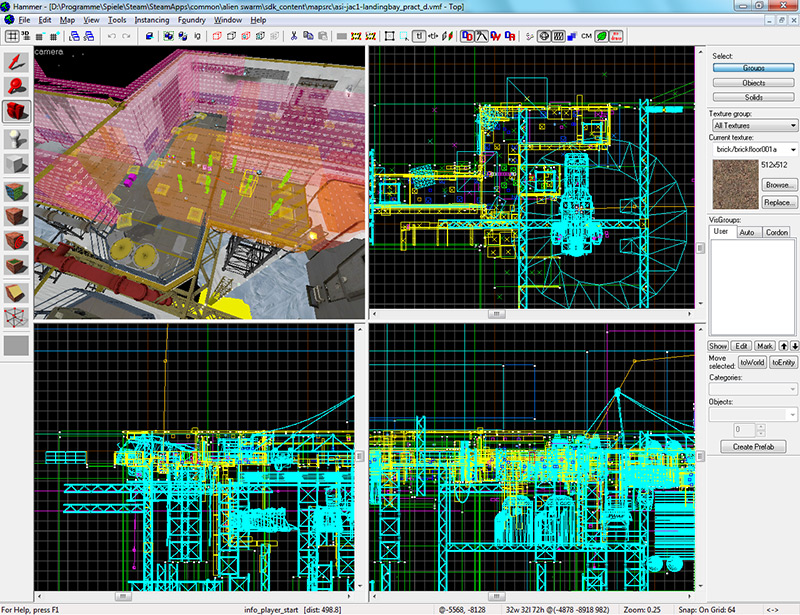The image size is (800, 615).
Task: Paste clipboard toolbar icon
Action: click(322, 36)
